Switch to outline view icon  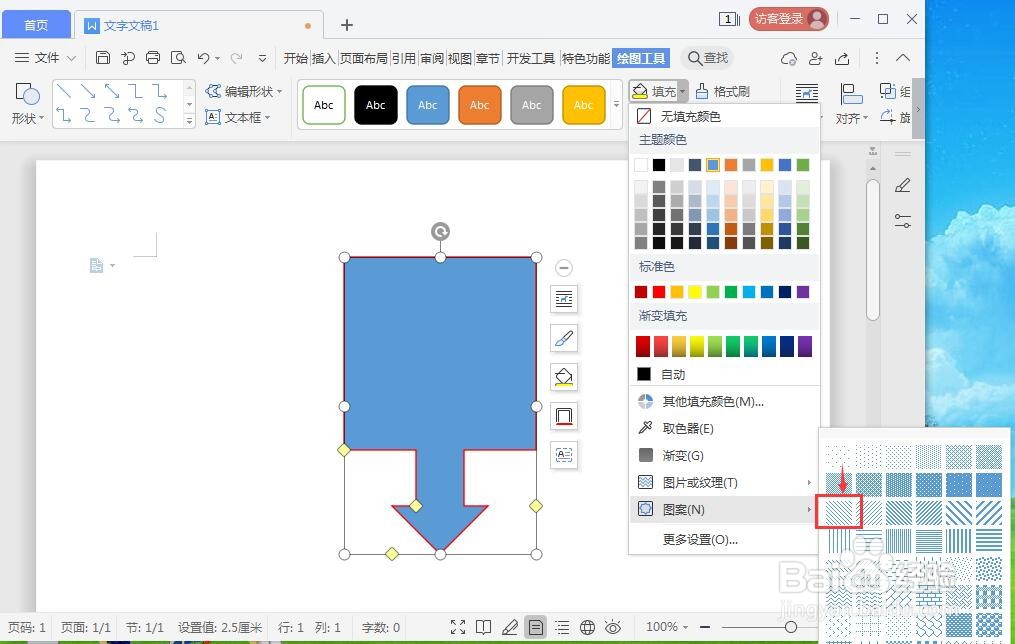[562, 627]
